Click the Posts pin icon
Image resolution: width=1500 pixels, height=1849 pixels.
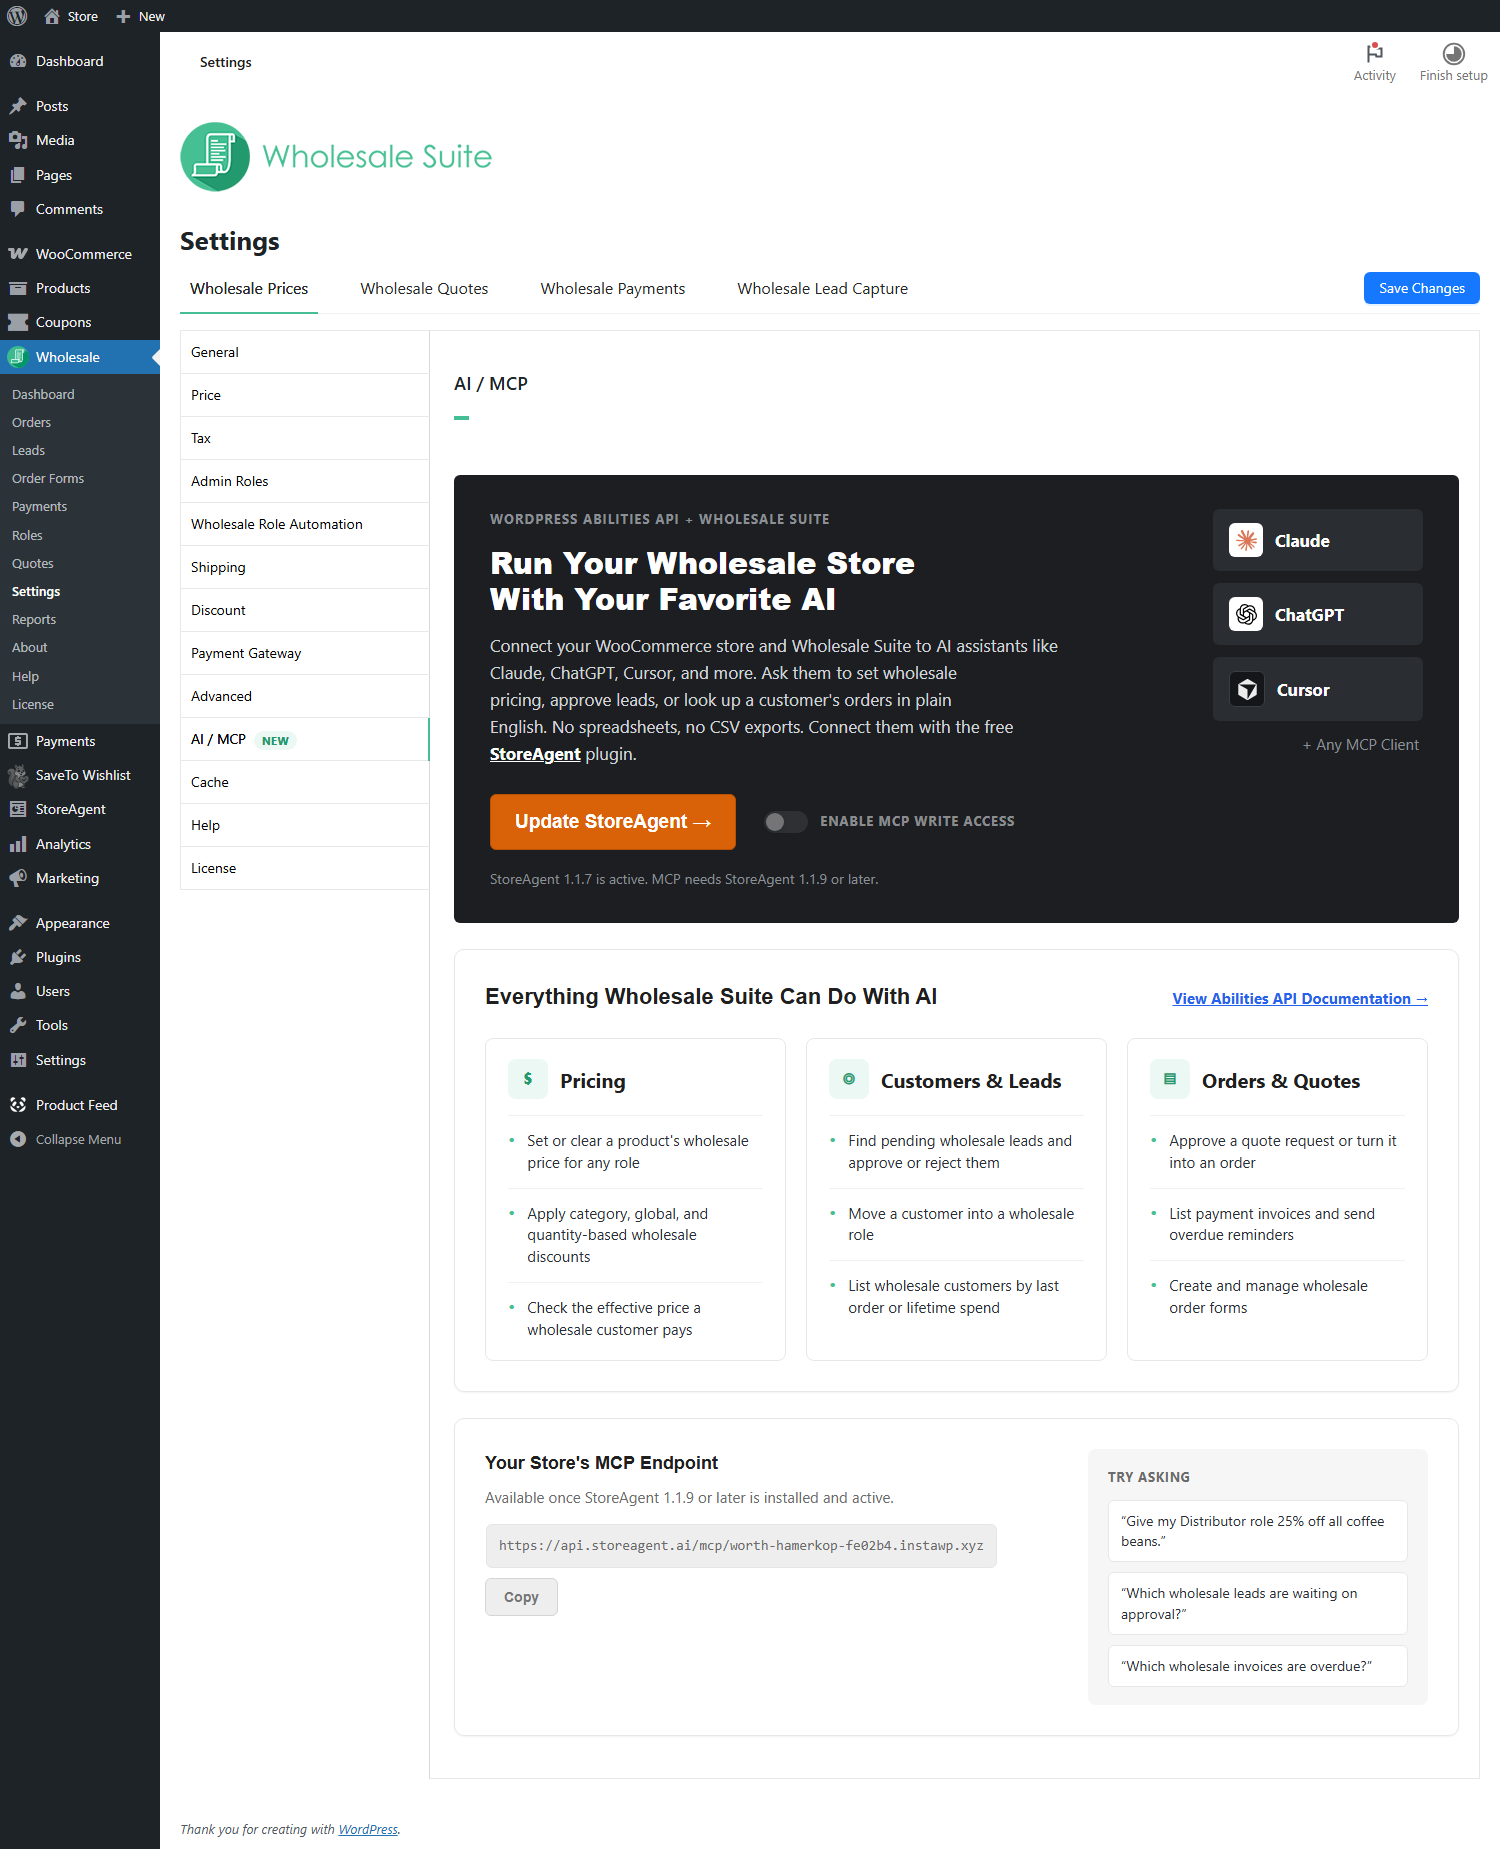click(18, 106)
